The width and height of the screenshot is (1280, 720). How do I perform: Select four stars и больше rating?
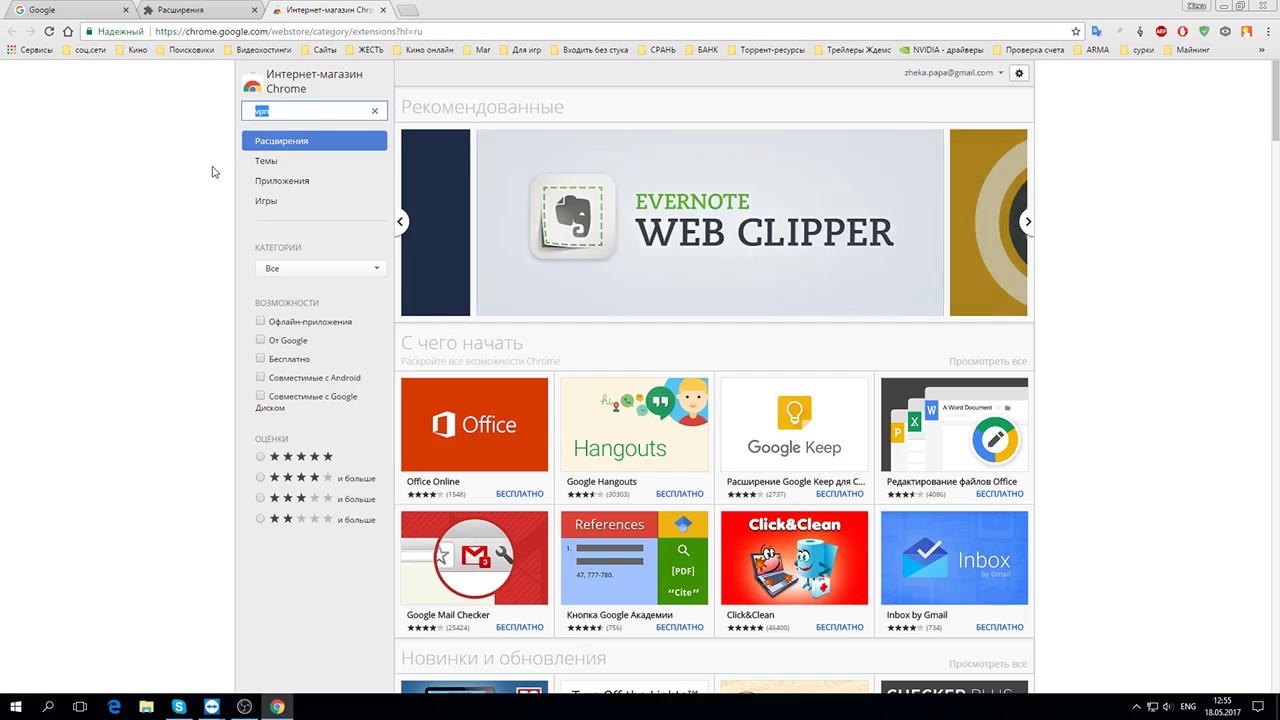260,478
